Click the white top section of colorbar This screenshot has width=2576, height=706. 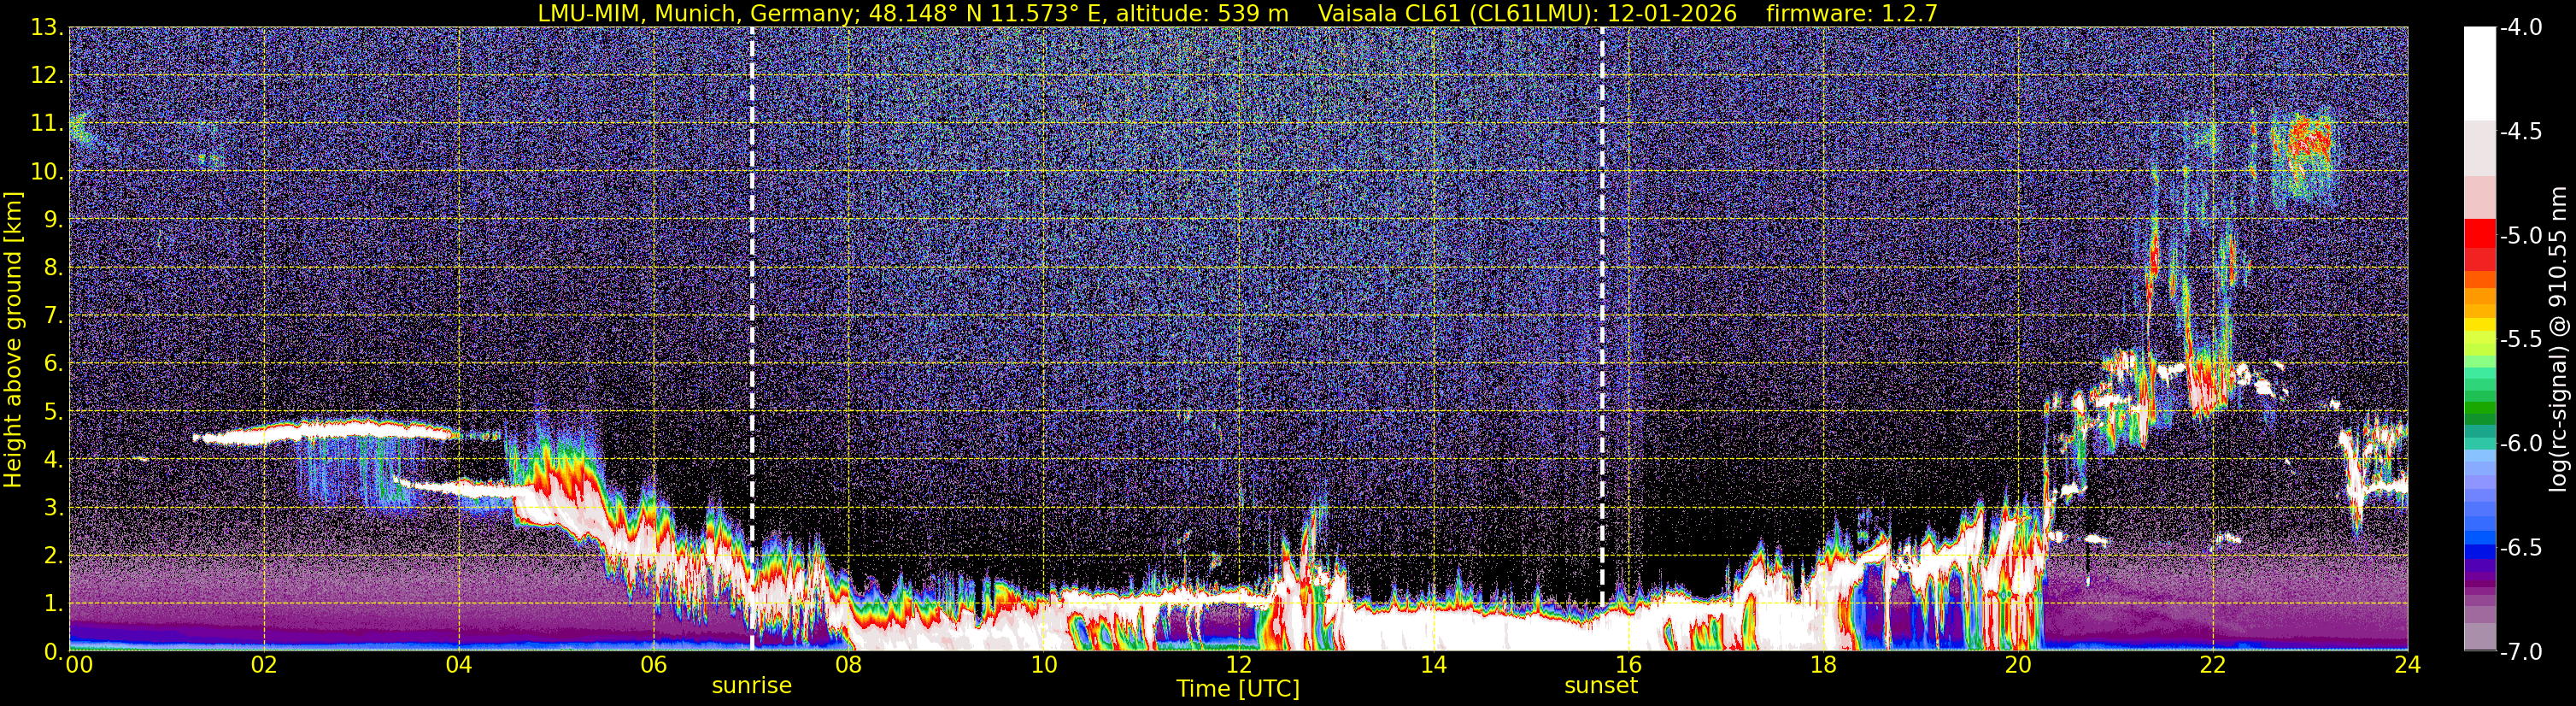[x=2480, y=74]
